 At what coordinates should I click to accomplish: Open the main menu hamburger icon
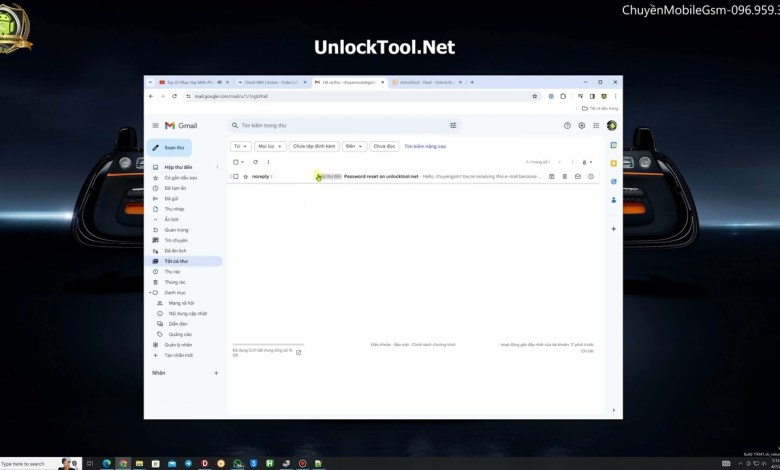pos(155,126)
